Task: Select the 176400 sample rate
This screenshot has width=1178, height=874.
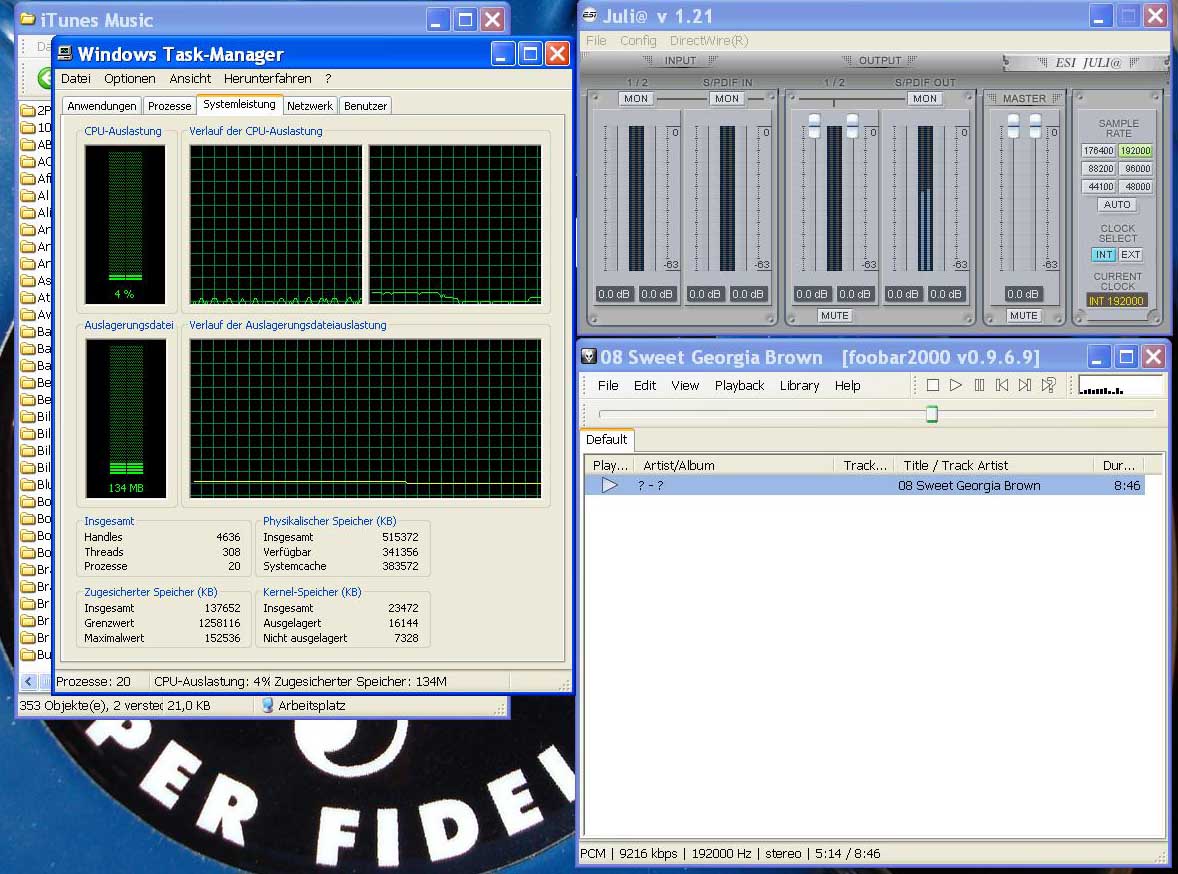Action: click(x=1098, y=150)
